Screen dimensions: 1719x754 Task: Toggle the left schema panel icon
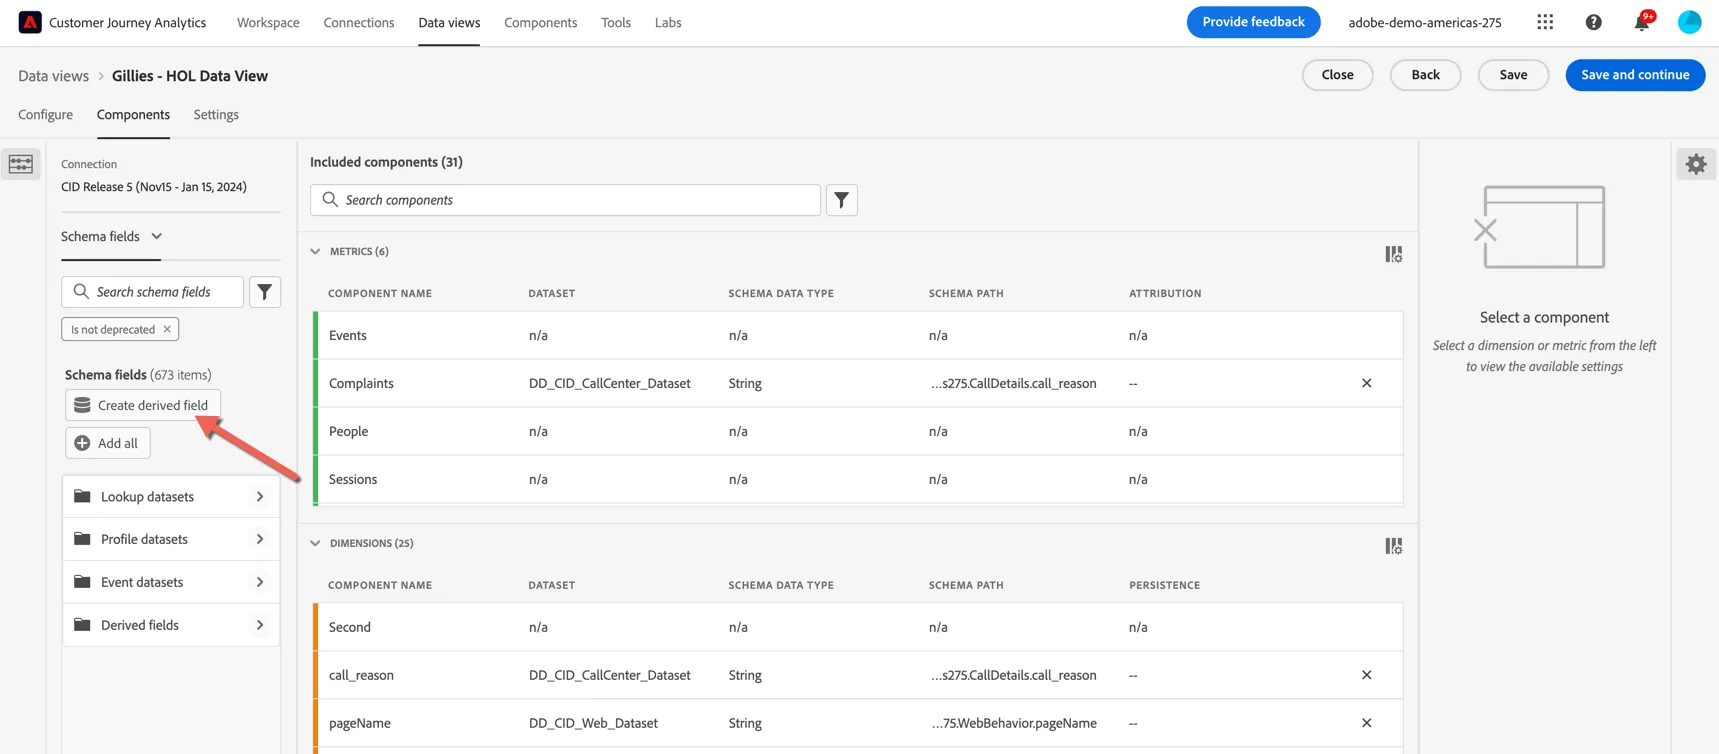(x=21, y=164)
